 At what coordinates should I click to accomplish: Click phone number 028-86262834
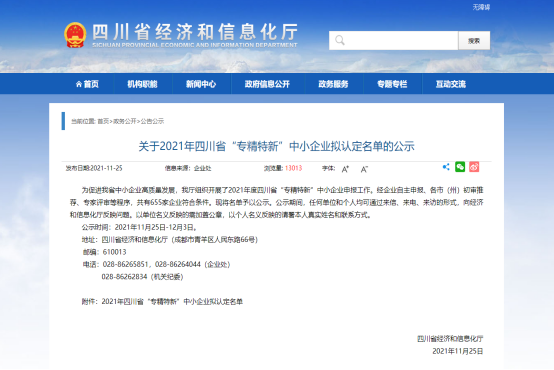(124, 277)
